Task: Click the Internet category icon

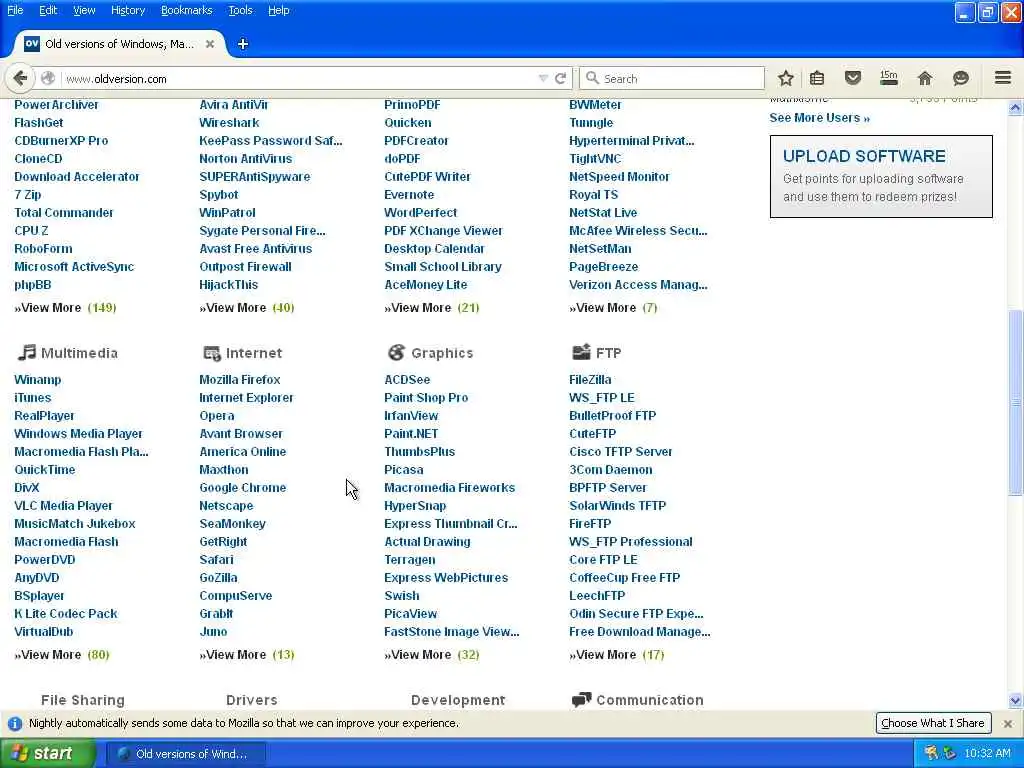Action: pyautogui.click(x=212, y=353)
